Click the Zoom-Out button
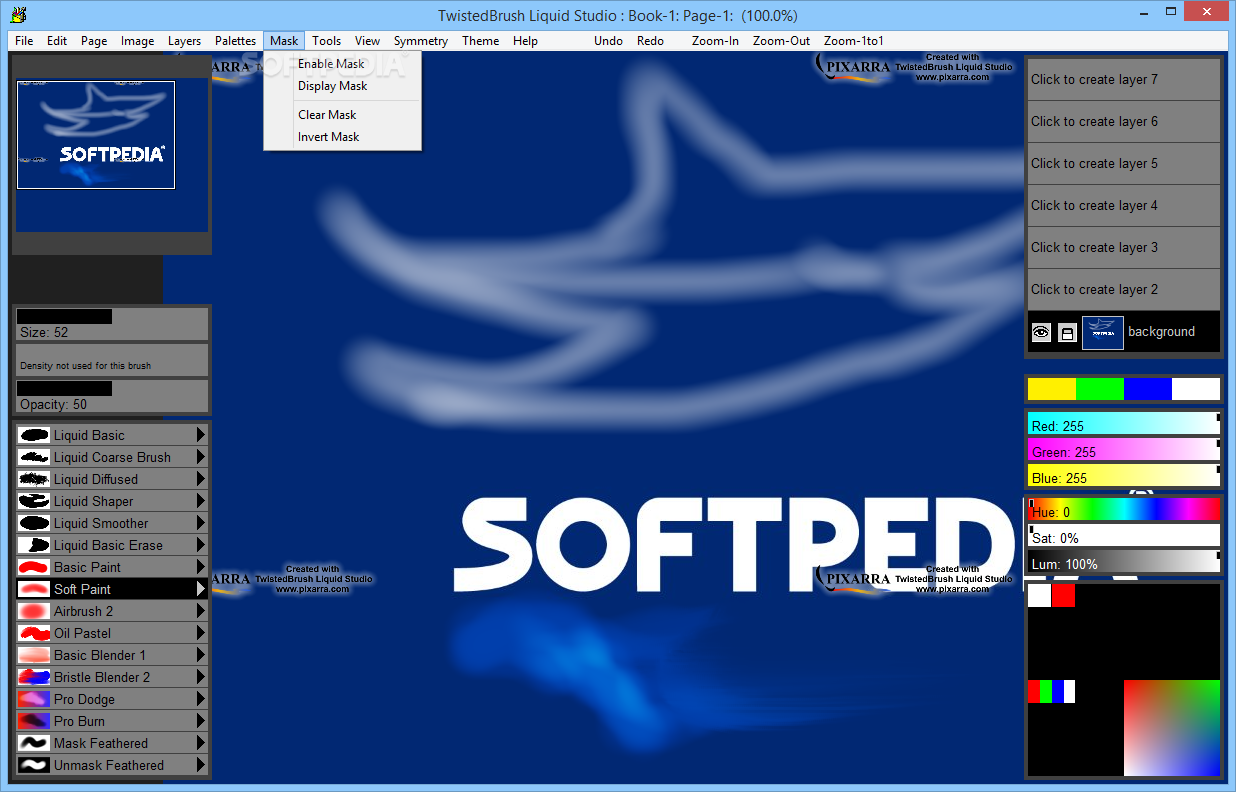 782,41
